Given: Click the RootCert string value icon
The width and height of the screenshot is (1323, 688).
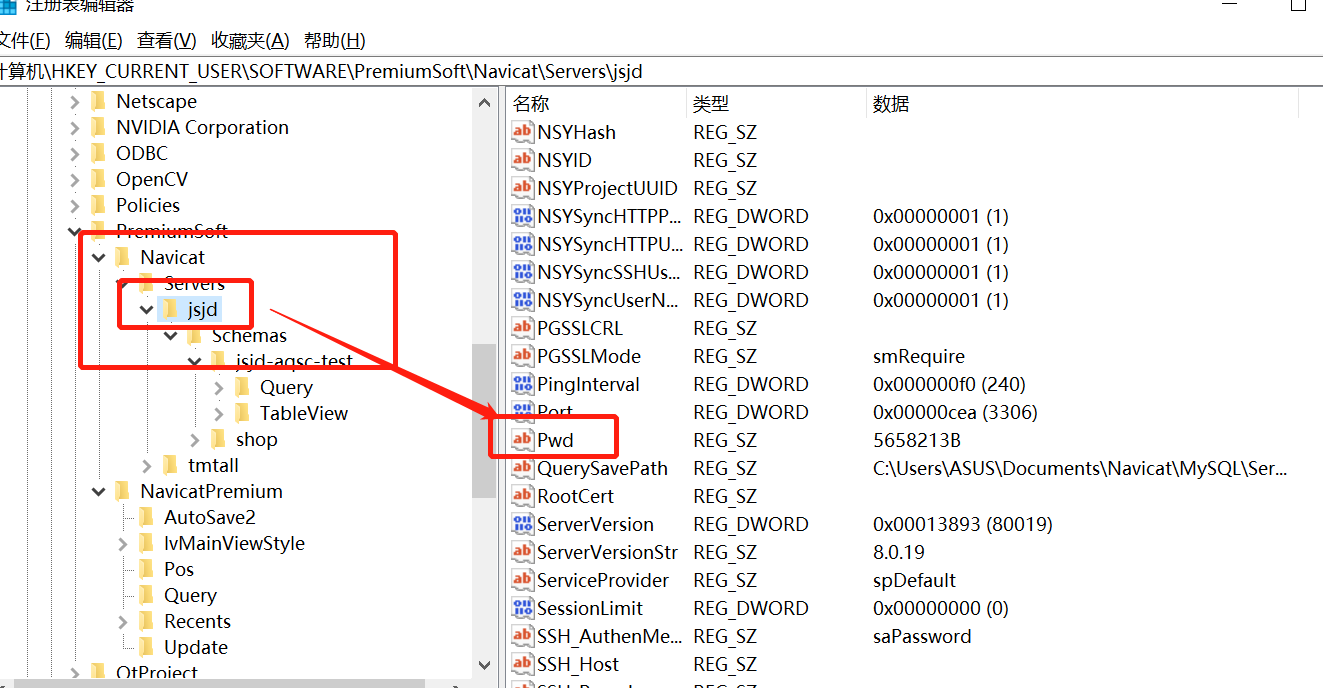Looking at the screenshot, I should pos(522,496).
